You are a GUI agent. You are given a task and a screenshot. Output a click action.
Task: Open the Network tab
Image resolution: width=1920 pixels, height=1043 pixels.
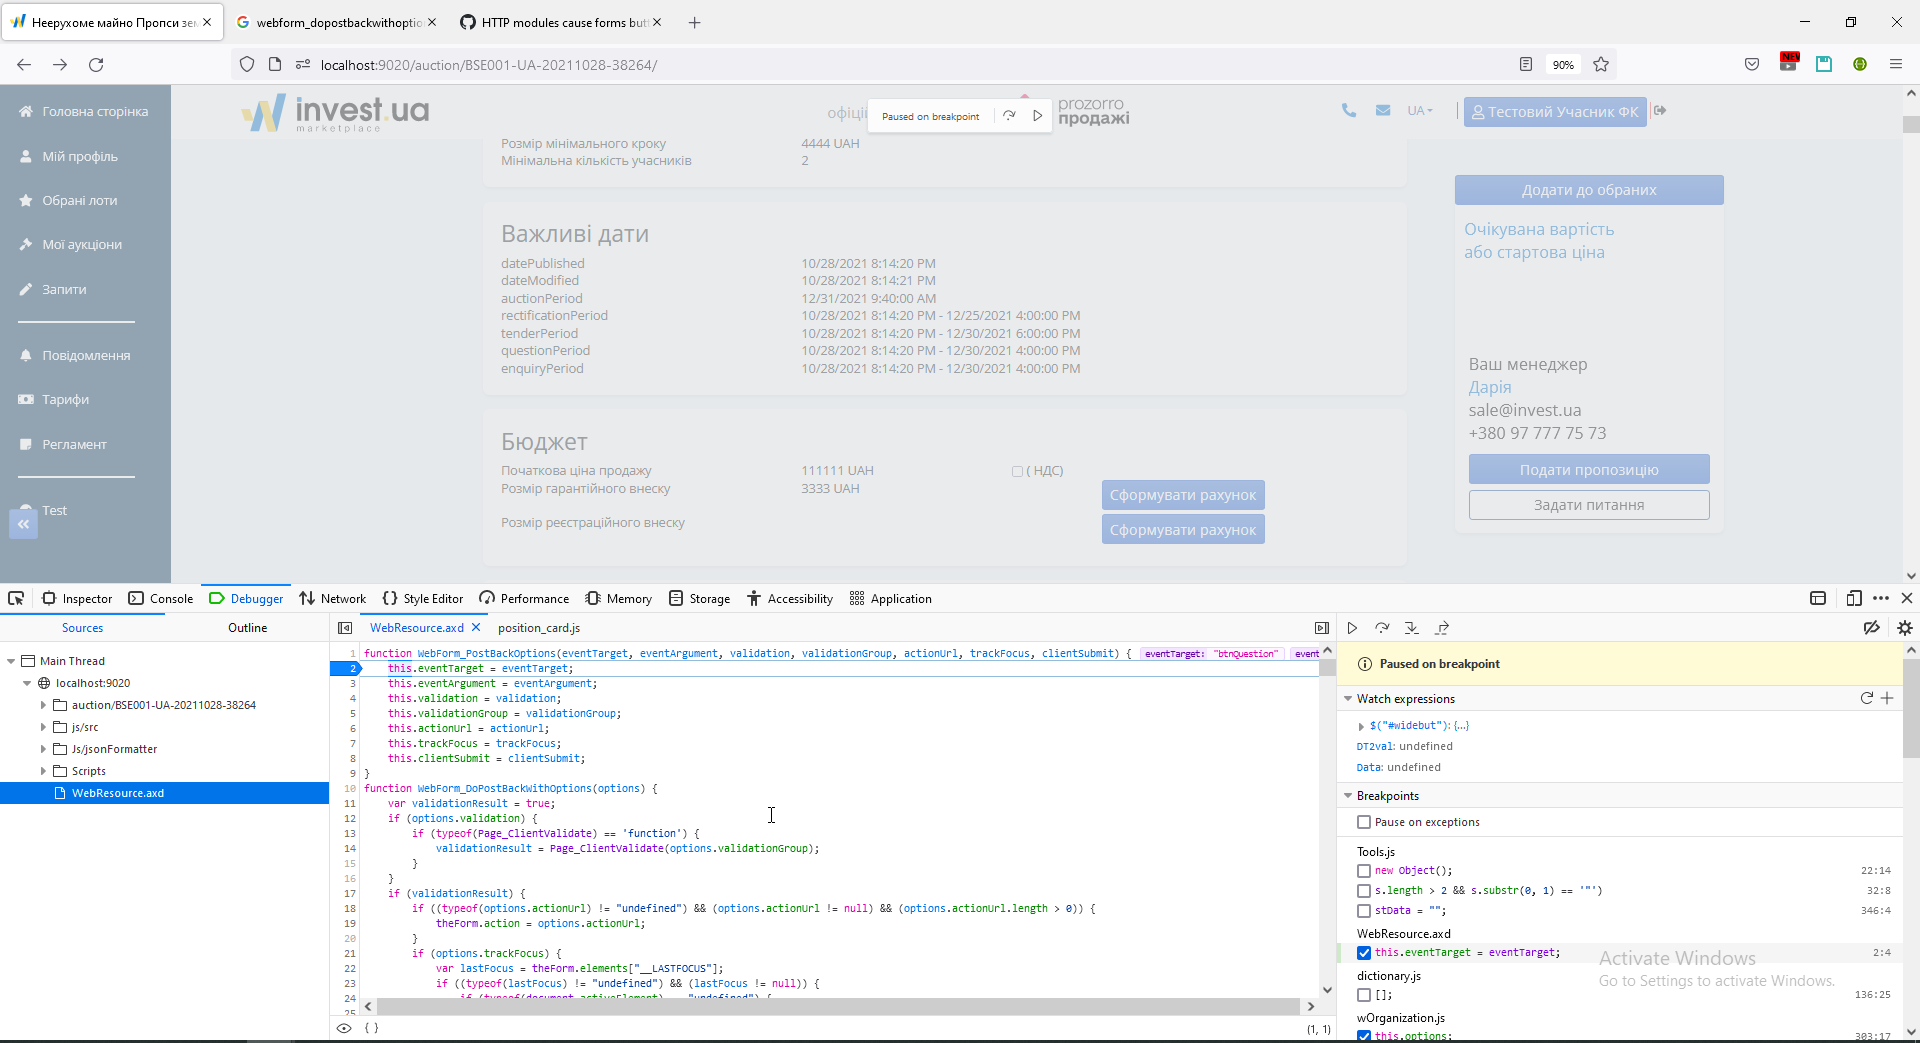(x=333, y=598)
